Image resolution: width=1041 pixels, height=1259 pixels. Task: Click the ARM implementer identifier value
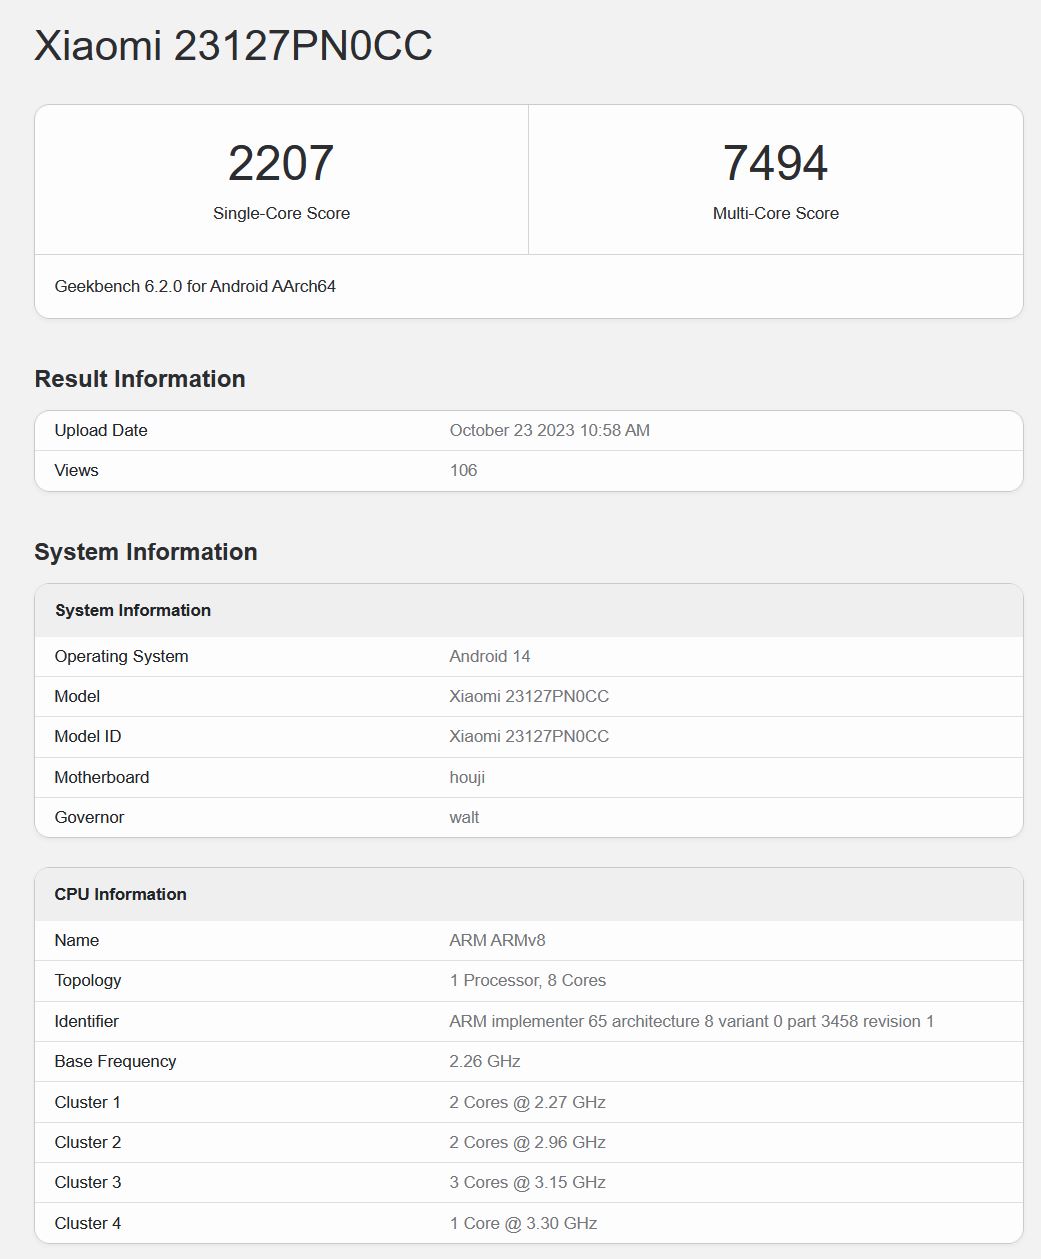pyautogui.click(x=691, y=1021)
